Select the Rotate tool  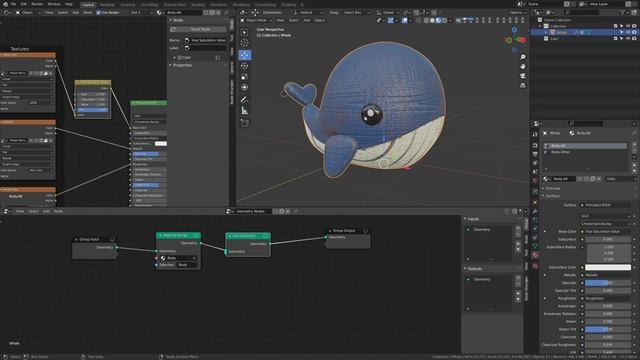coord(244,66)
